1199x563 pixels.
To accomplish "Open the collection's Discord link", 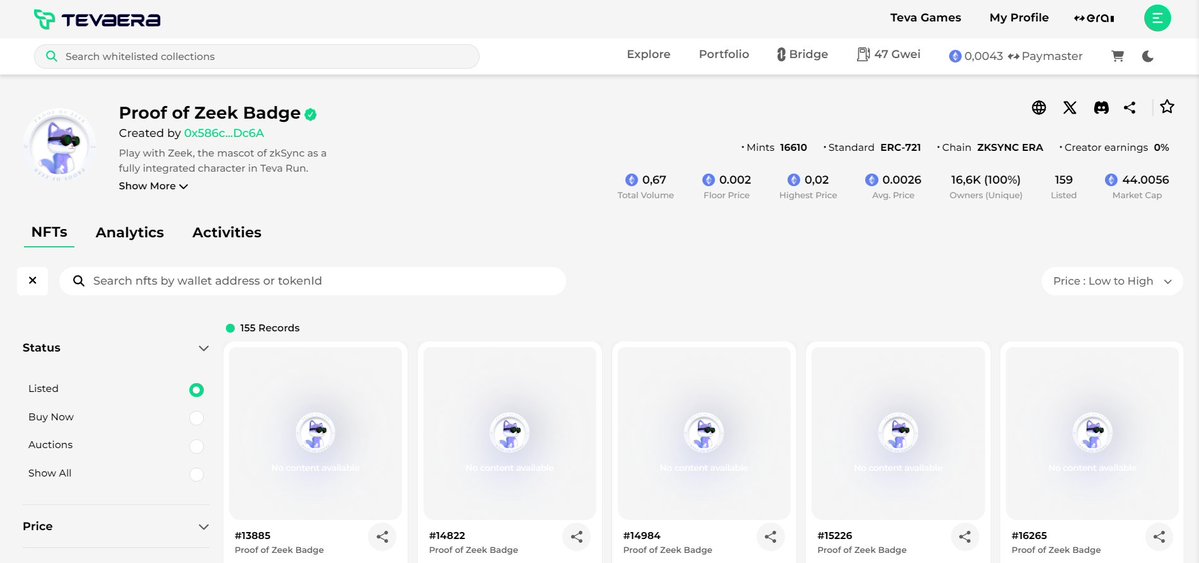I will point(1101,108).
